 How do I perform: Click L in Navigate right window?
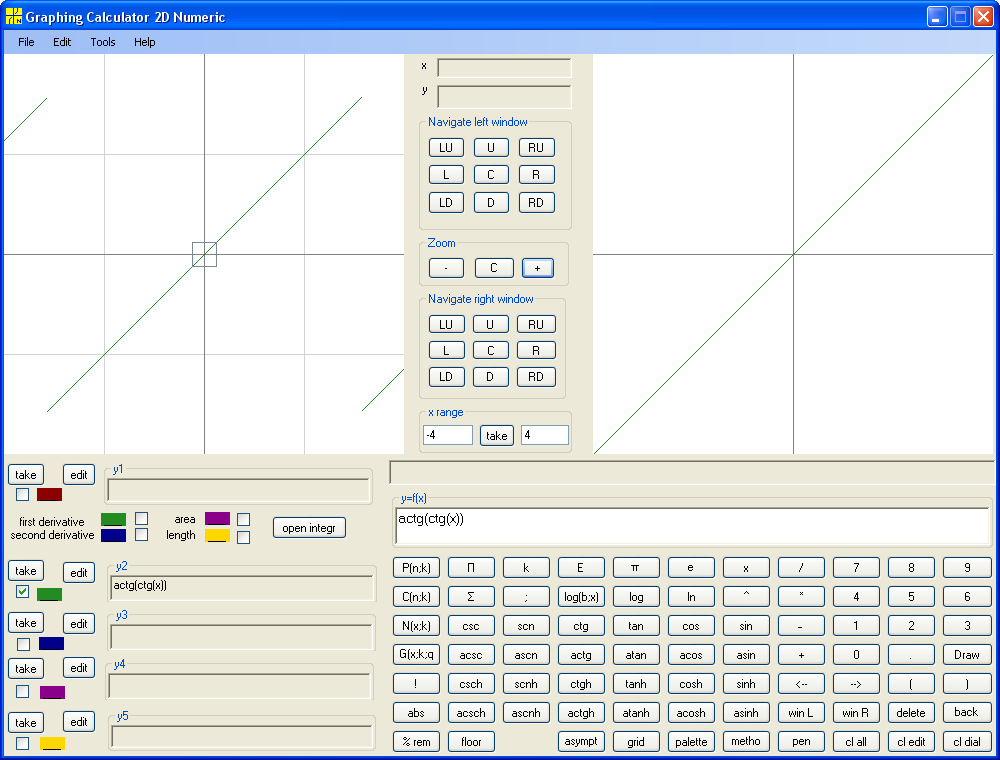pos(446,351)
